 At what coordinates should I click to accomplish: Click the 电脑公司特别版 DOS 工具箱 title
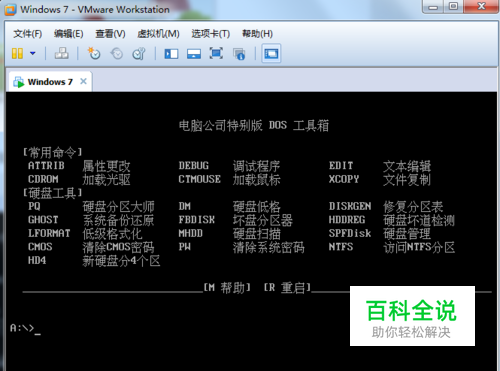point(254,126)
